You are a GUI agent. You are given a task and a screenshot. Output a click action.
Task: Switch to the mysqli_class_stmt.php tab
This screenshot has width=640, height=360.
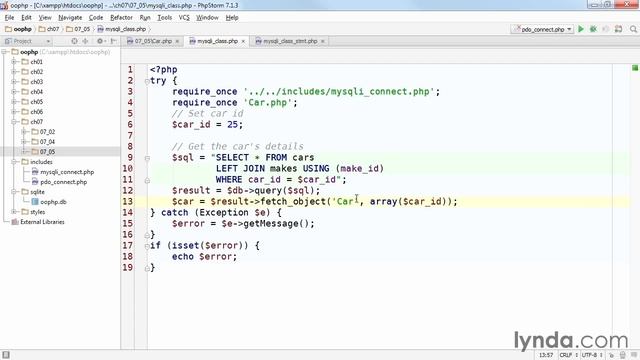point(290,41)
